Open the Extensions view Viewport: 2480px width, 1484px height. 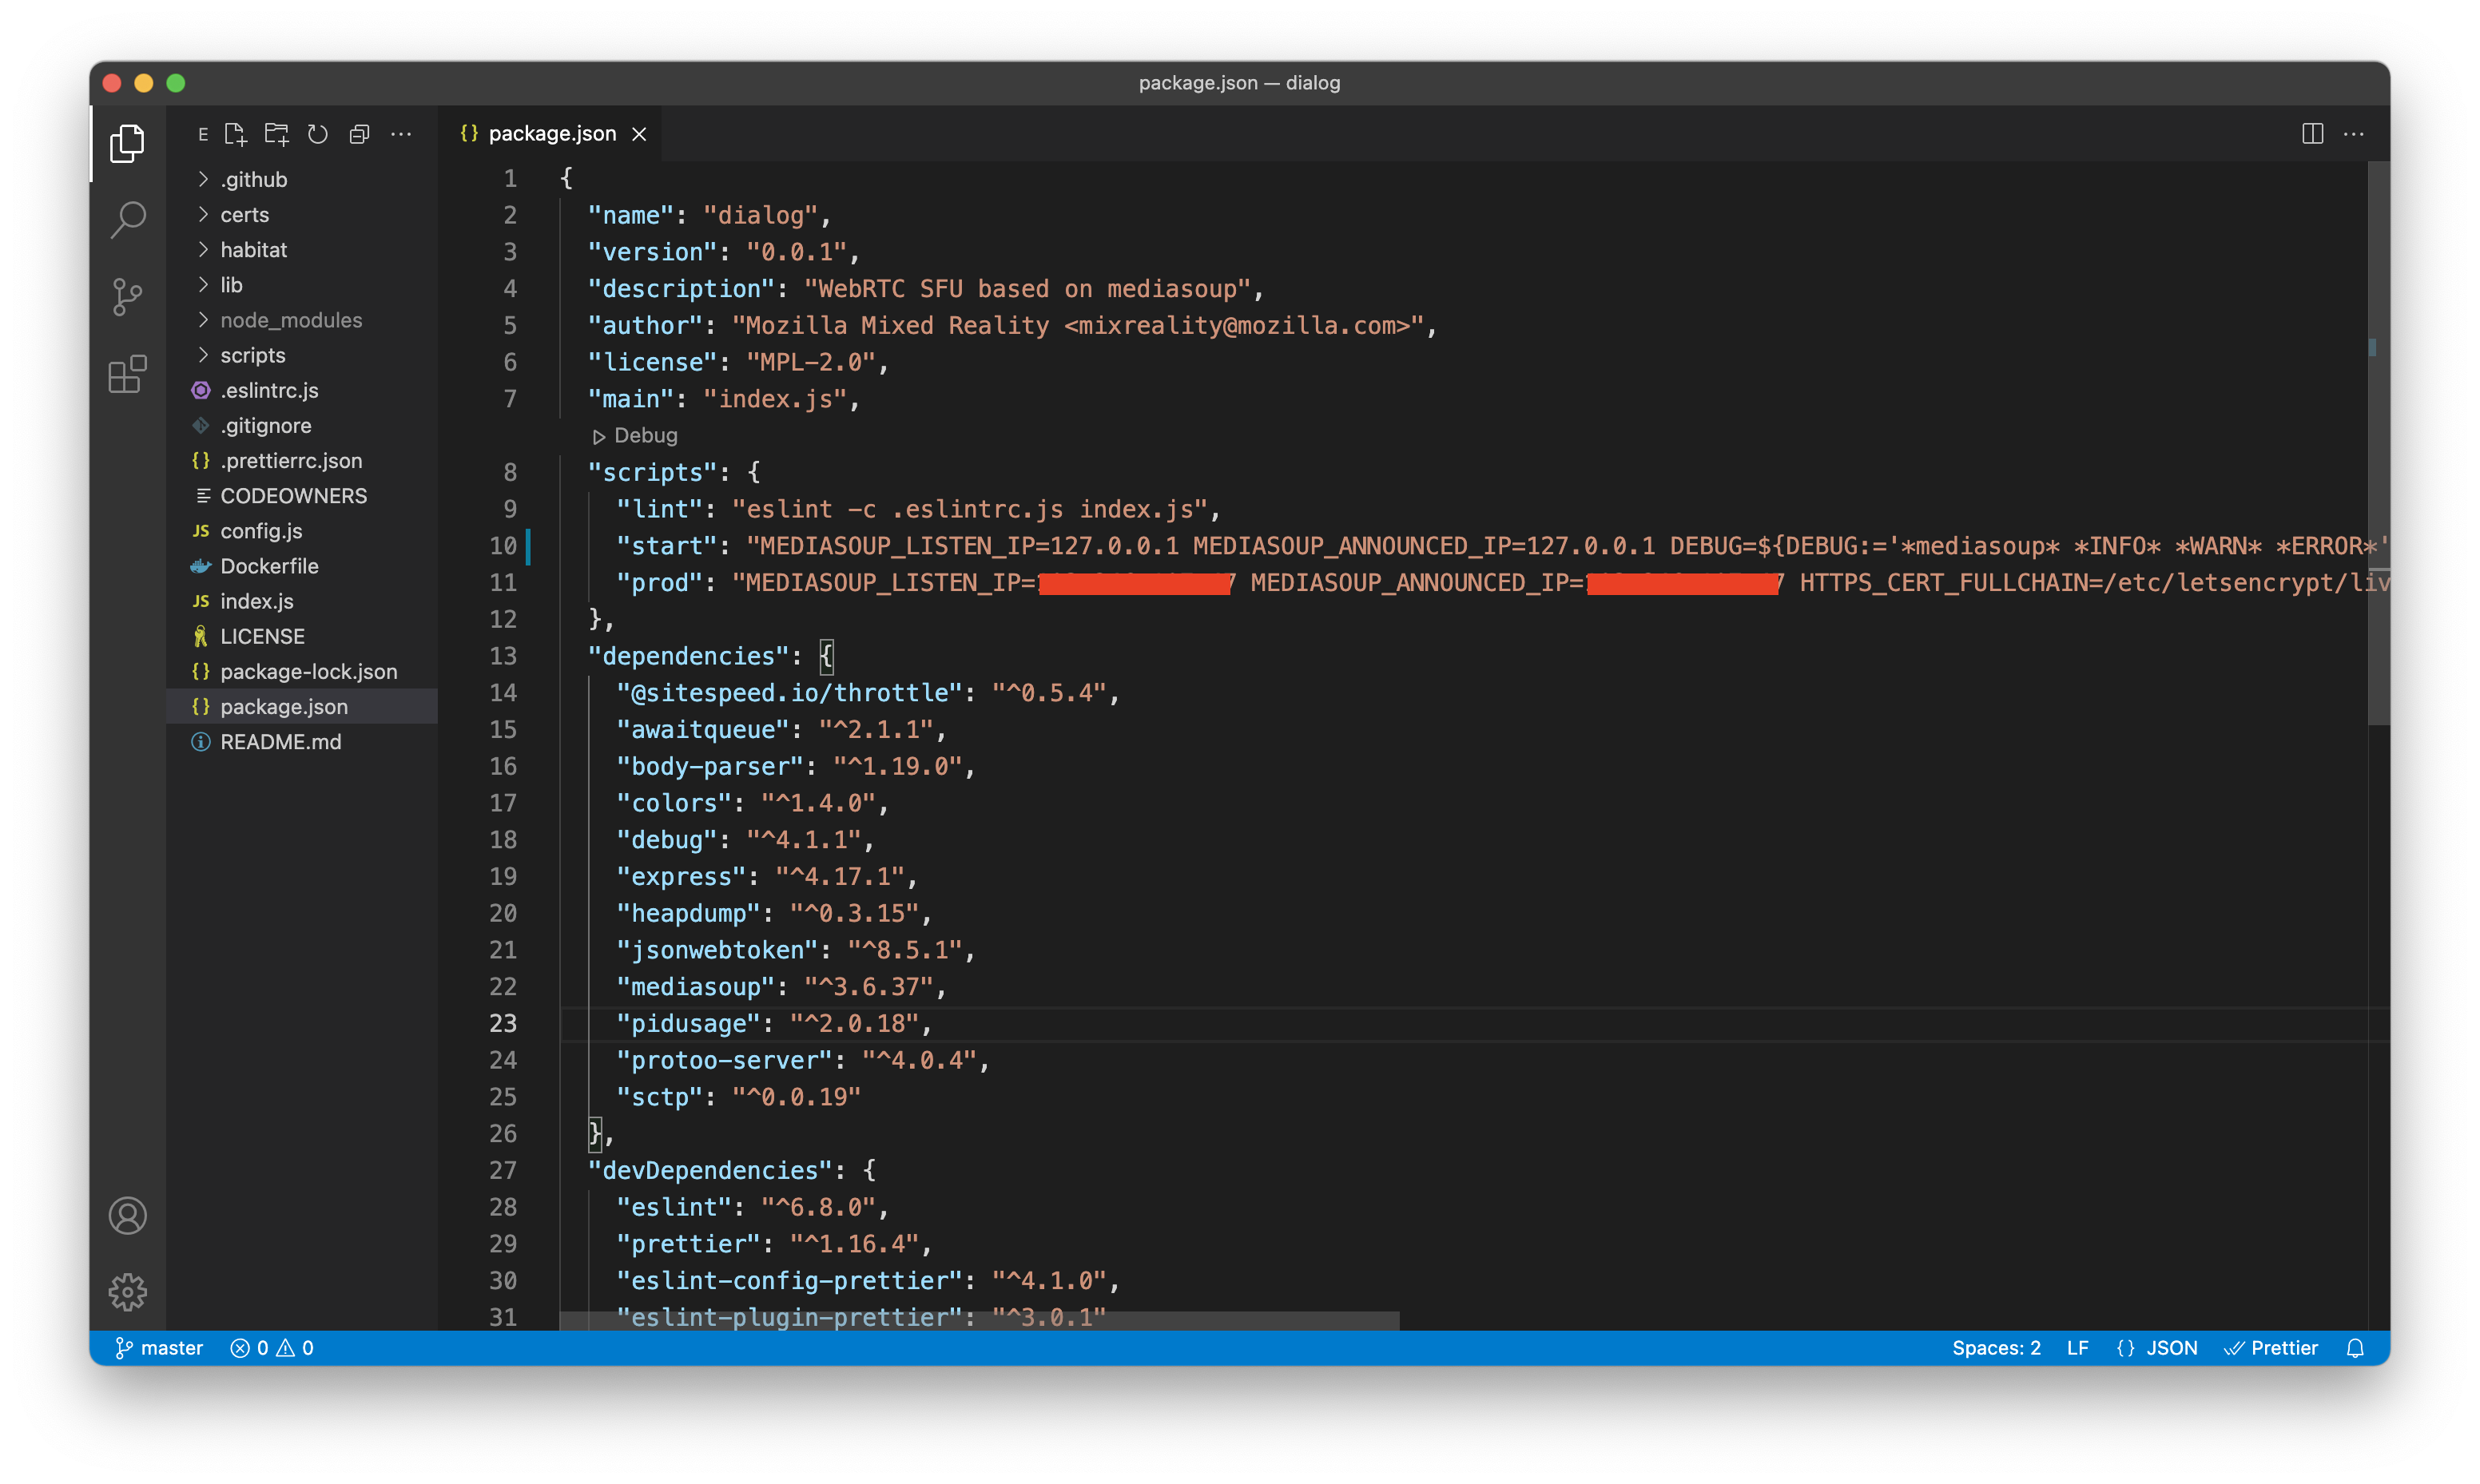127,374
